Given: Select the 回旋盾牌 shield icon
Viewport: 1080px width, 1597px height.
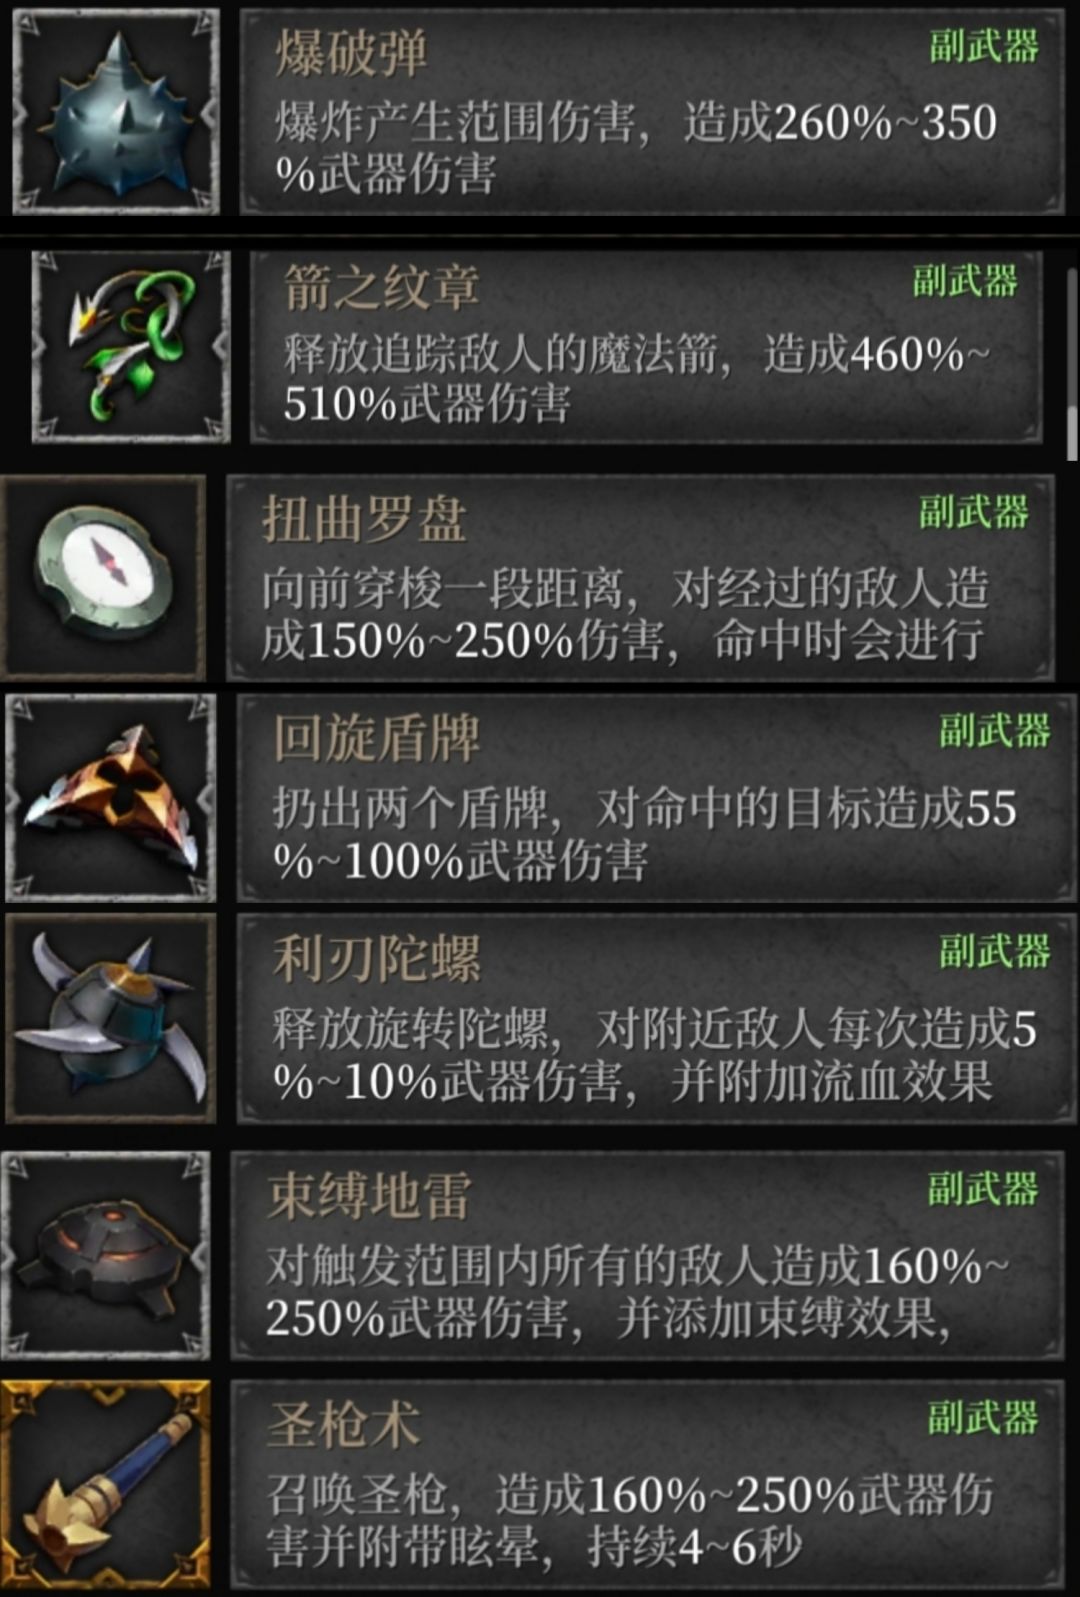Looking at the screenshot, I should (x=111, y=798).
